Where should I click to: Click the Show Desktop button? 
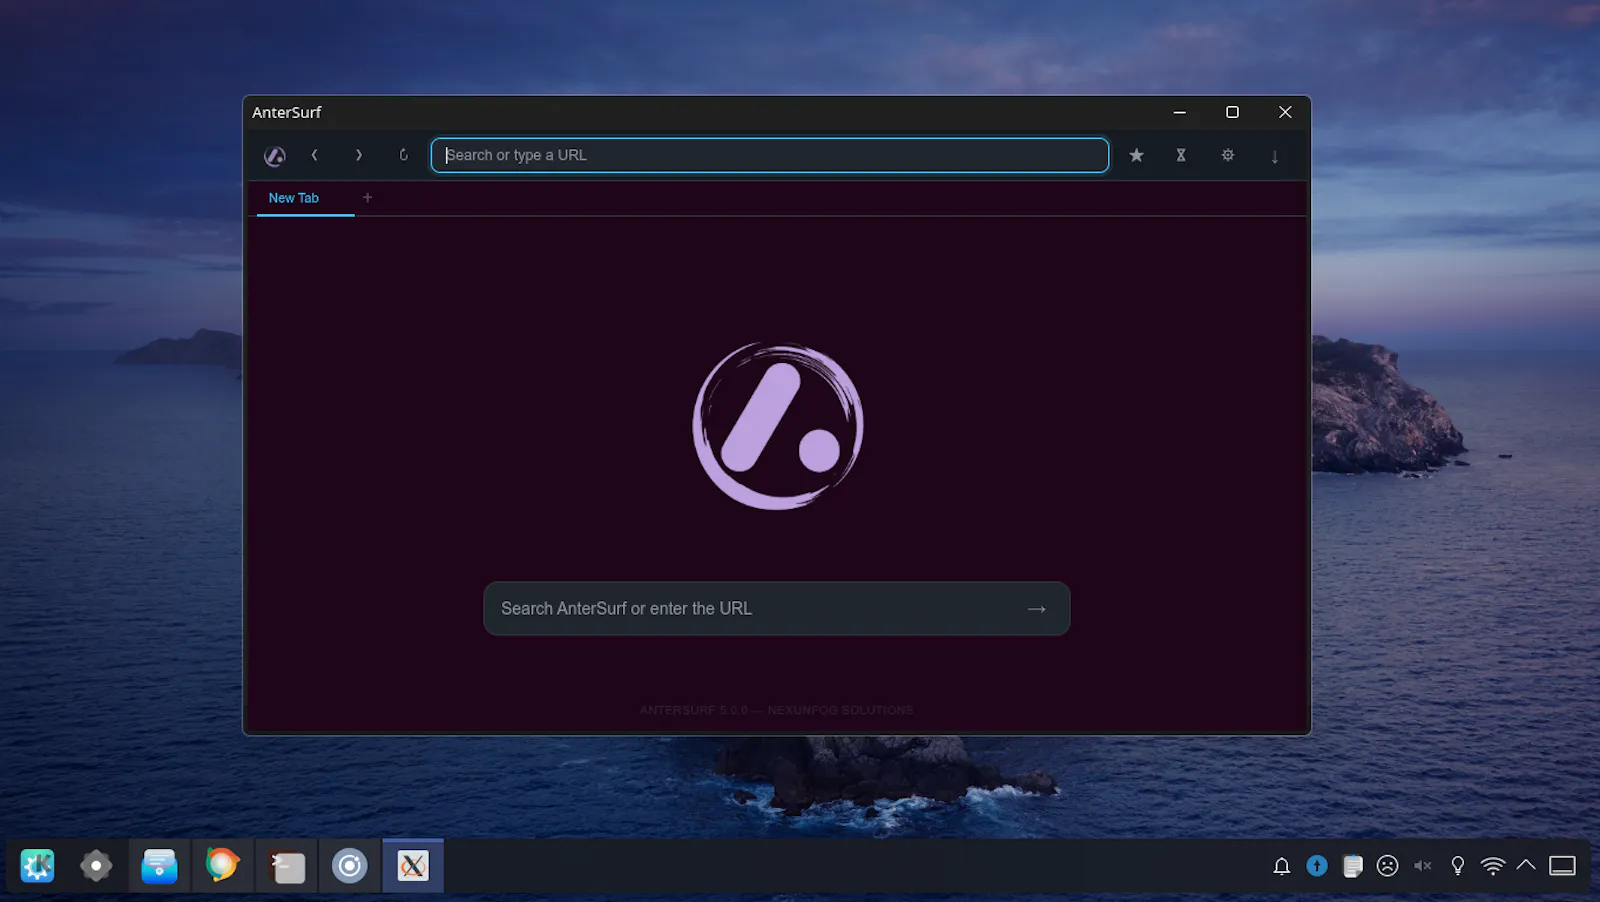click(x=1562, y=866)
